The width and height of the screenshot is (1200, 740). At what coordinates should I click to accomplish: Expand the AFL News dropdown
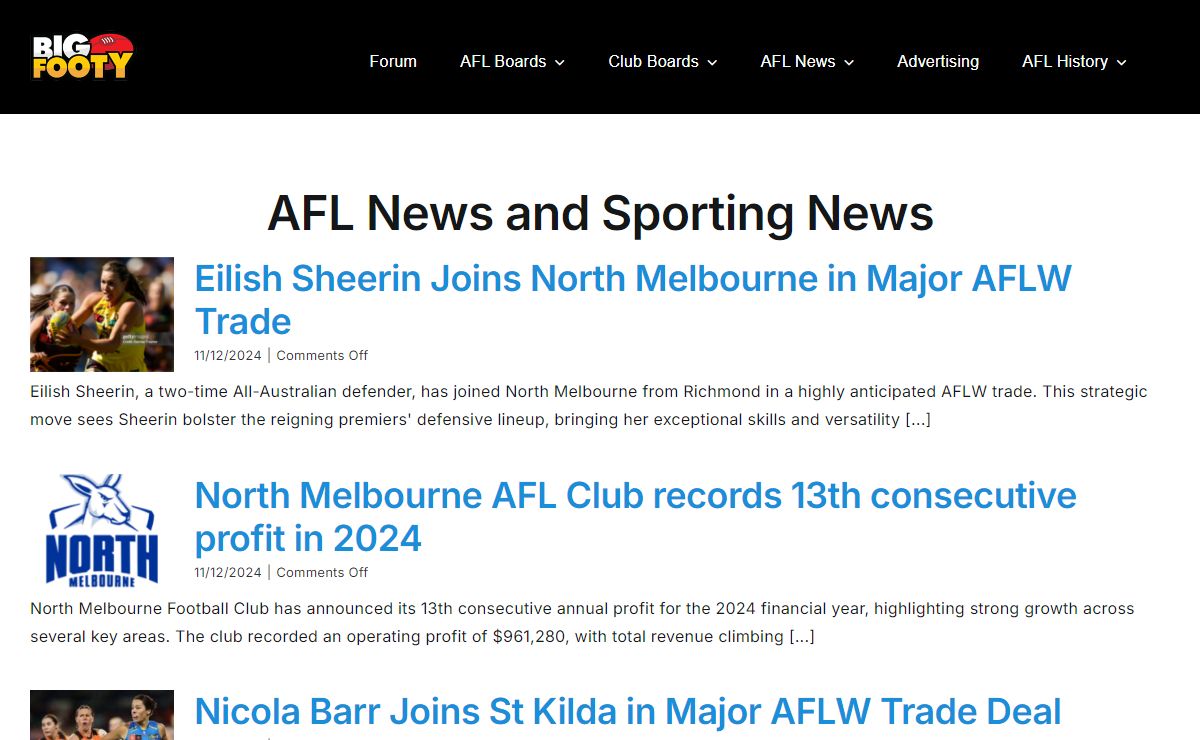tap(807, 61)
